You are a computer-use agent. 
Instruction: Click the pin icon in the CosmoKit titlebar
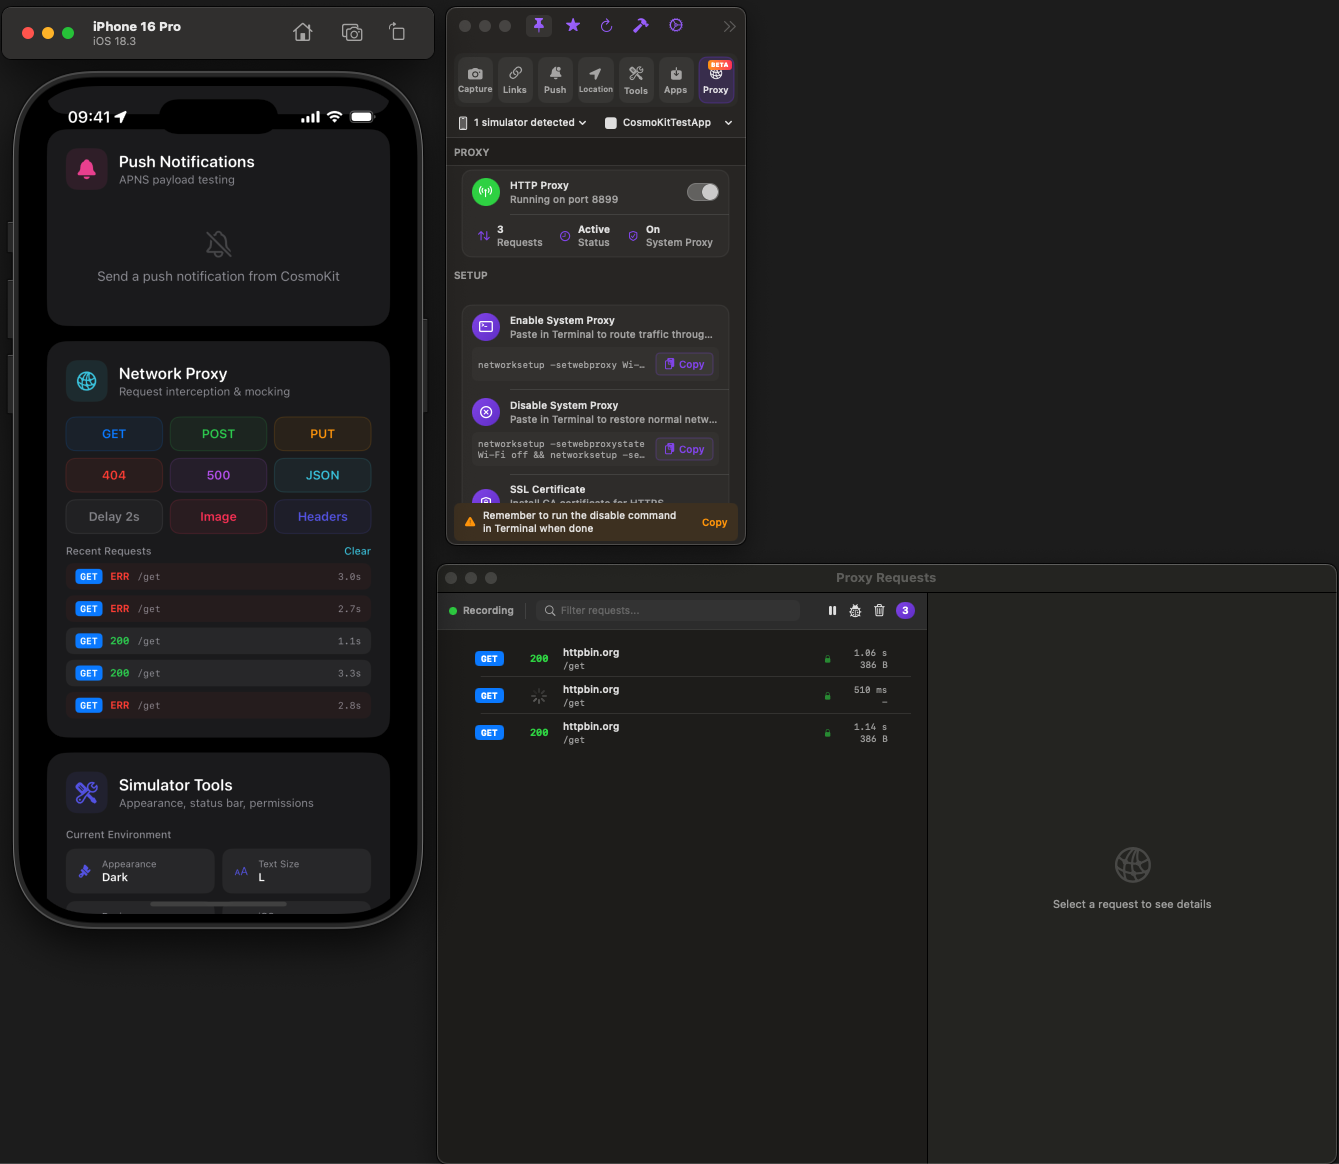[539, 26]
